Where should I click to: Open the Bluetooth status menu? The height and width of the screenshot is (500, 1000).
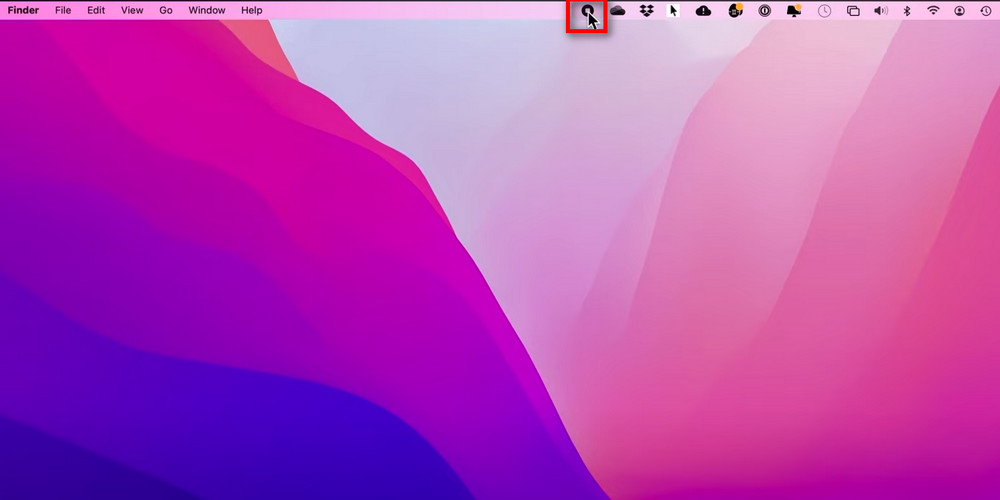[907, 11]
